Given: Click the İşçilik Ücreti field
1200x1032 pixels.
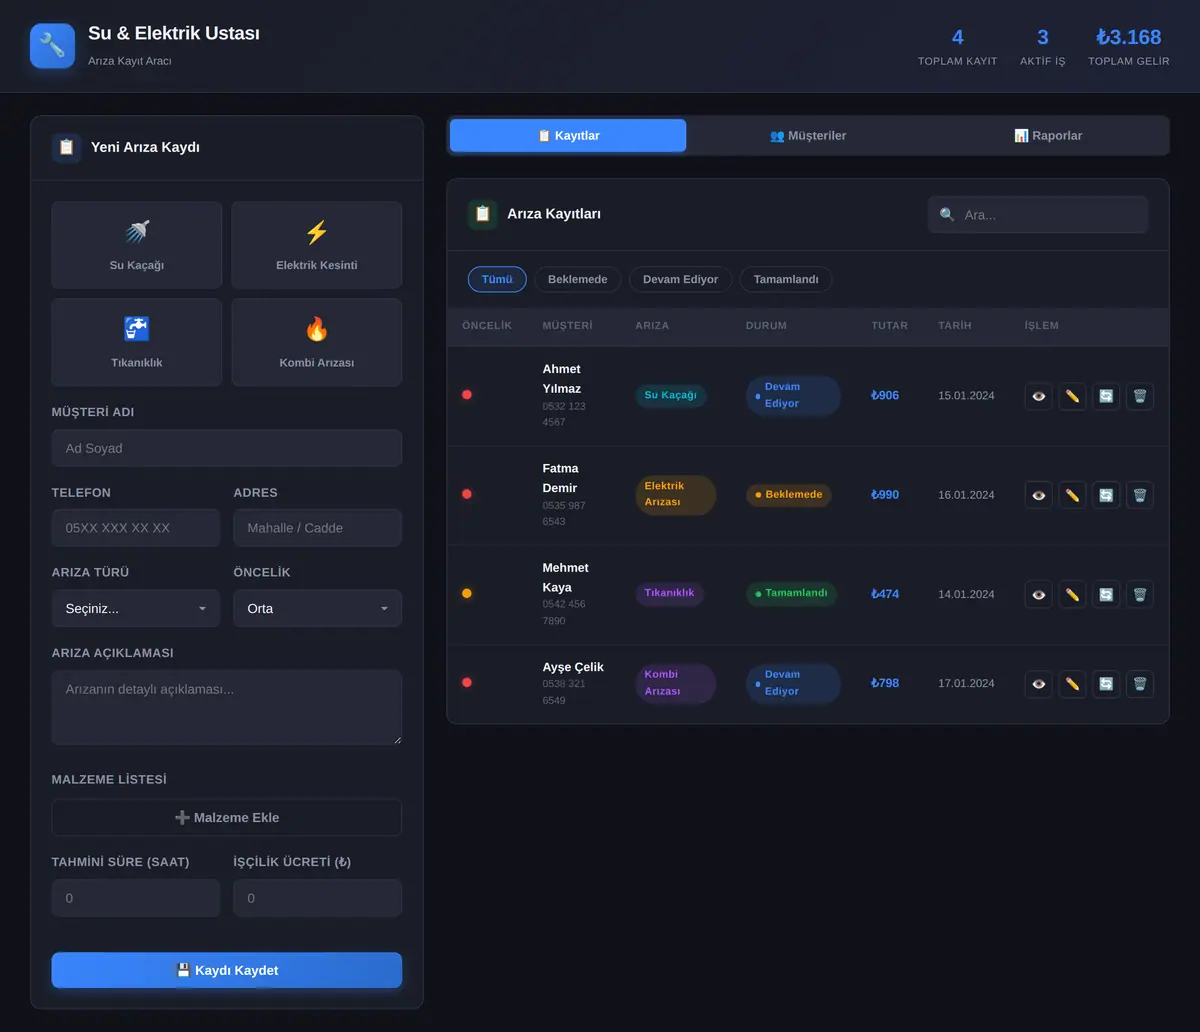Looking at the screenshot, I should tap(318, 898).
